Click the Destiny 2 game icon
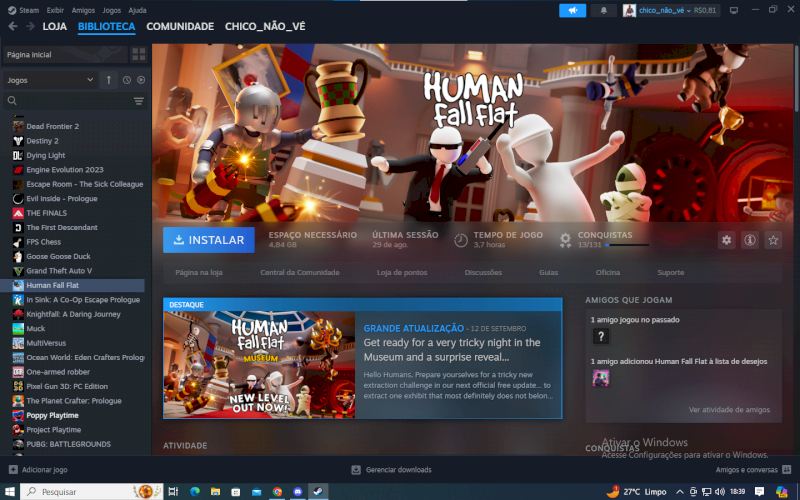 (x=18, y=141)
